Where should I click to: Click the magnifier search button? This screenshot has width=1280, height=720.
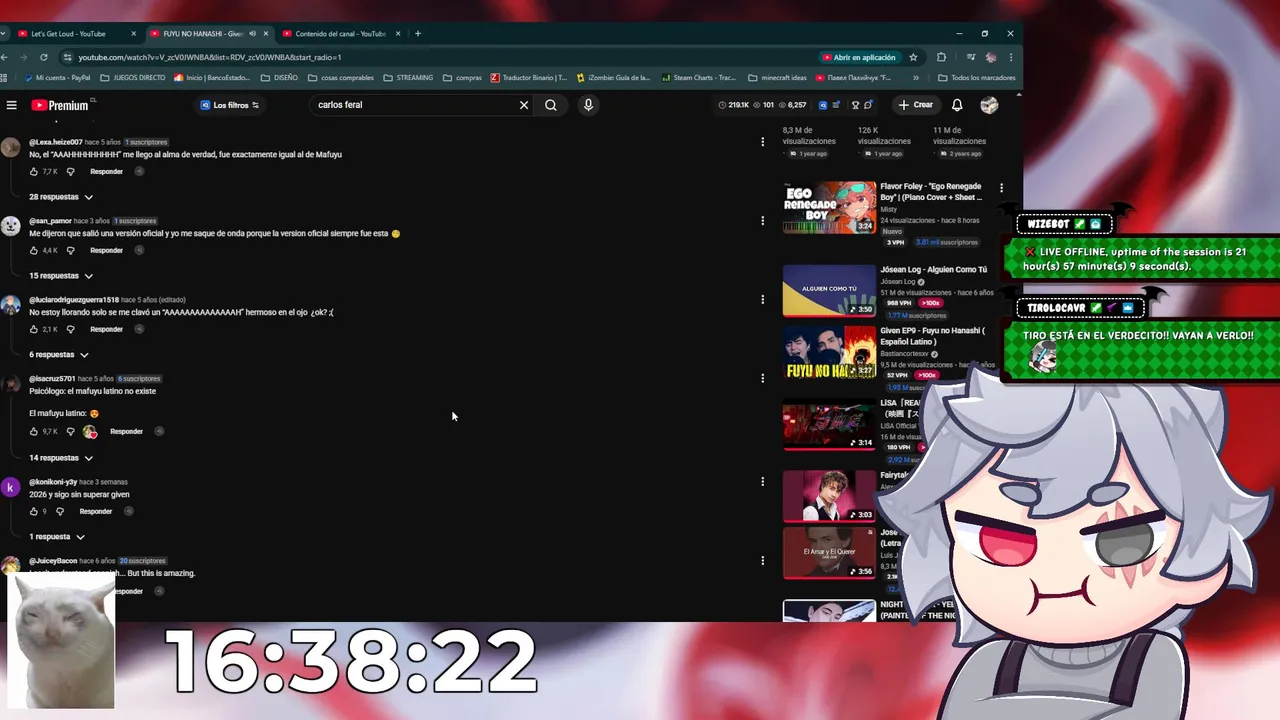(x=551, y=105)
